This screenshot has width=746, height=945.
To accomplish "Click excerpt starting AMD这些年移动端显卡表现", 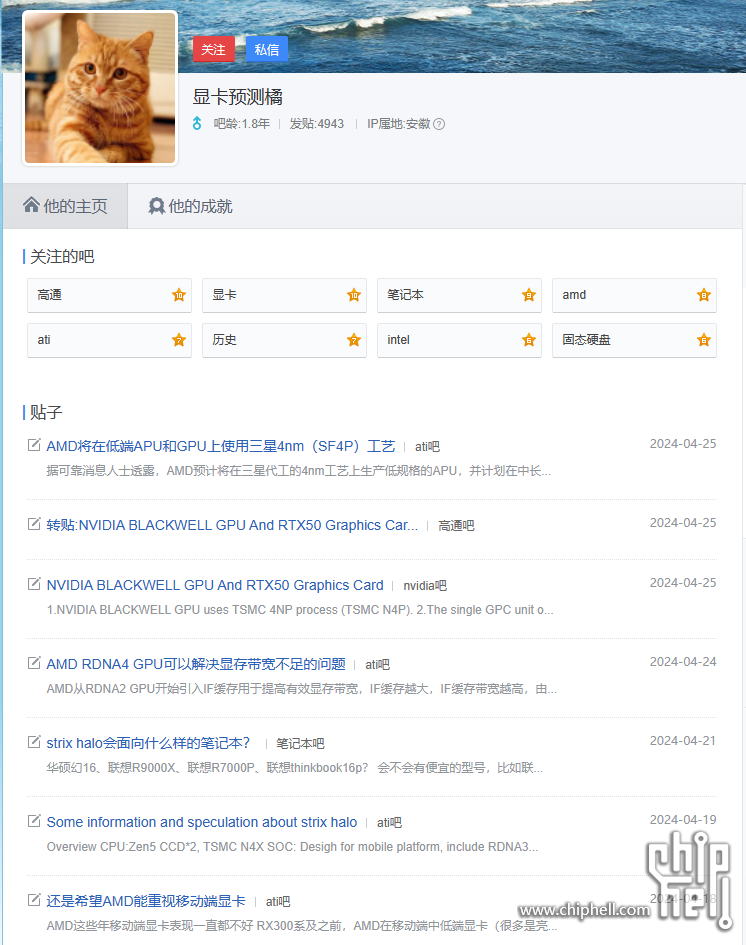I will [301, 926].
